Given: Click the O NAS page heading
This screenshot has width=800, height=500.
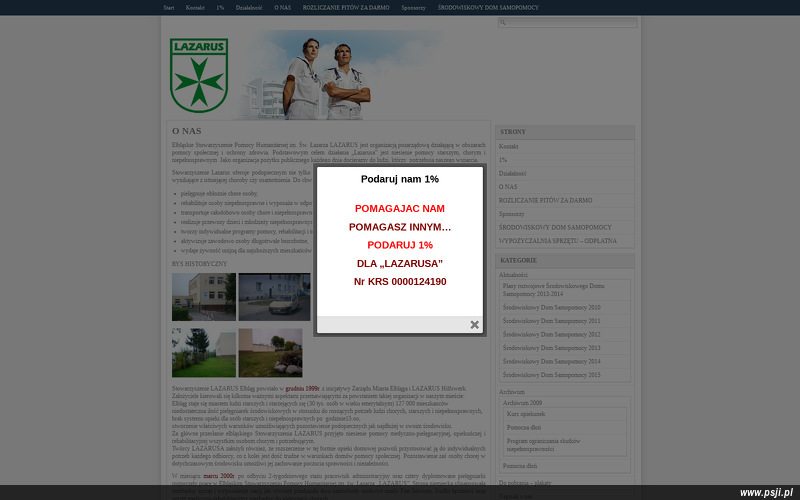Looking at the screenshot, I should point(187,131).
